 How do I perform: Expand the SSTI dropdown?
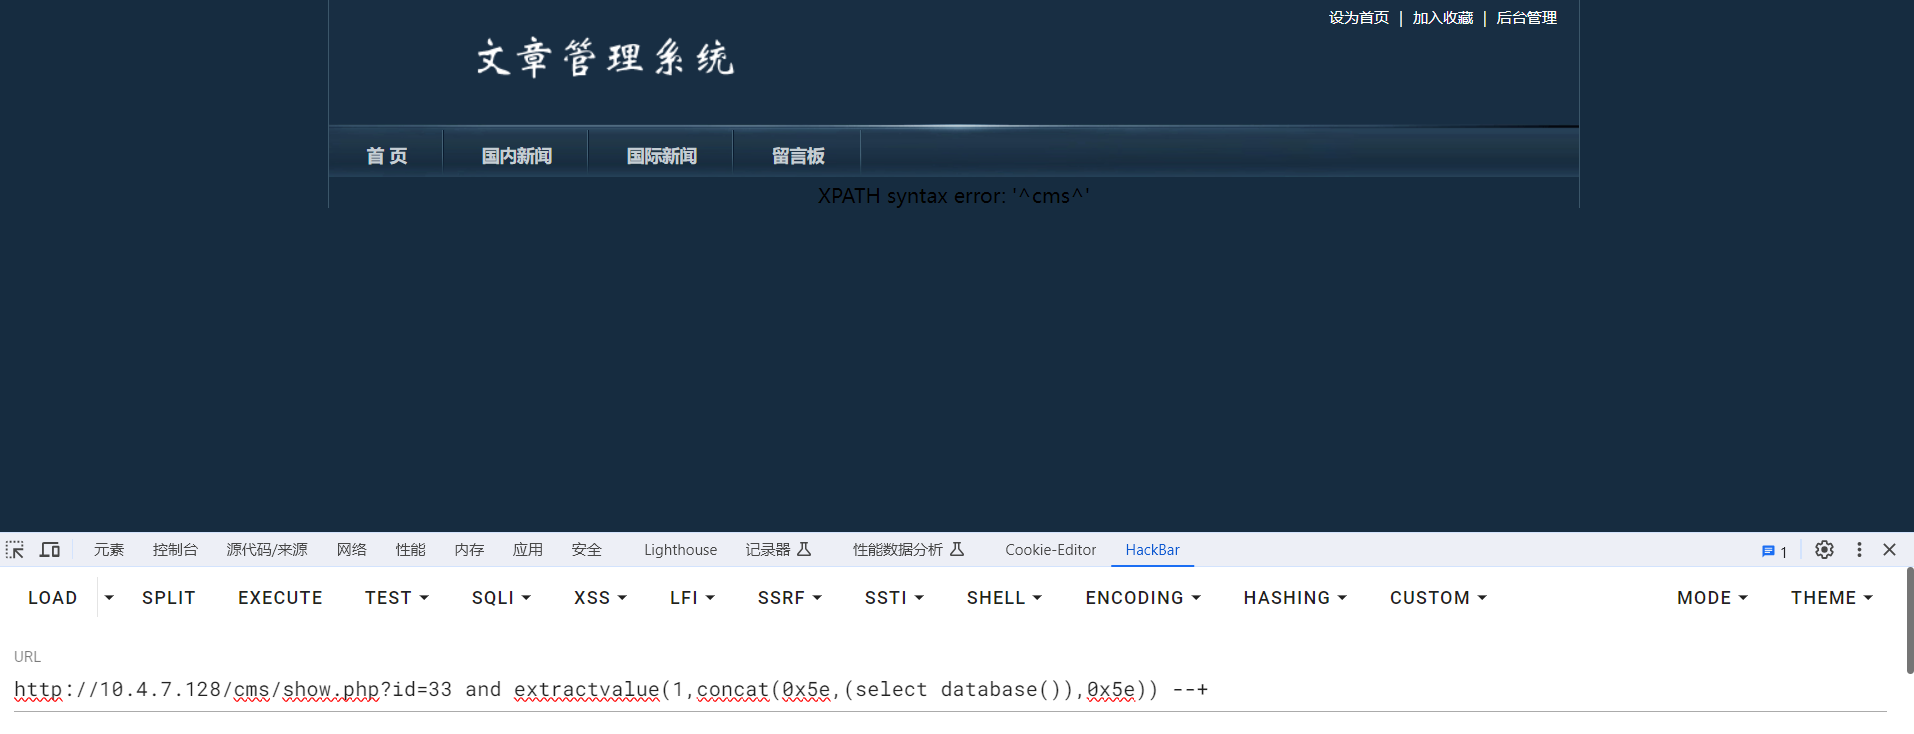coord(894,598)
